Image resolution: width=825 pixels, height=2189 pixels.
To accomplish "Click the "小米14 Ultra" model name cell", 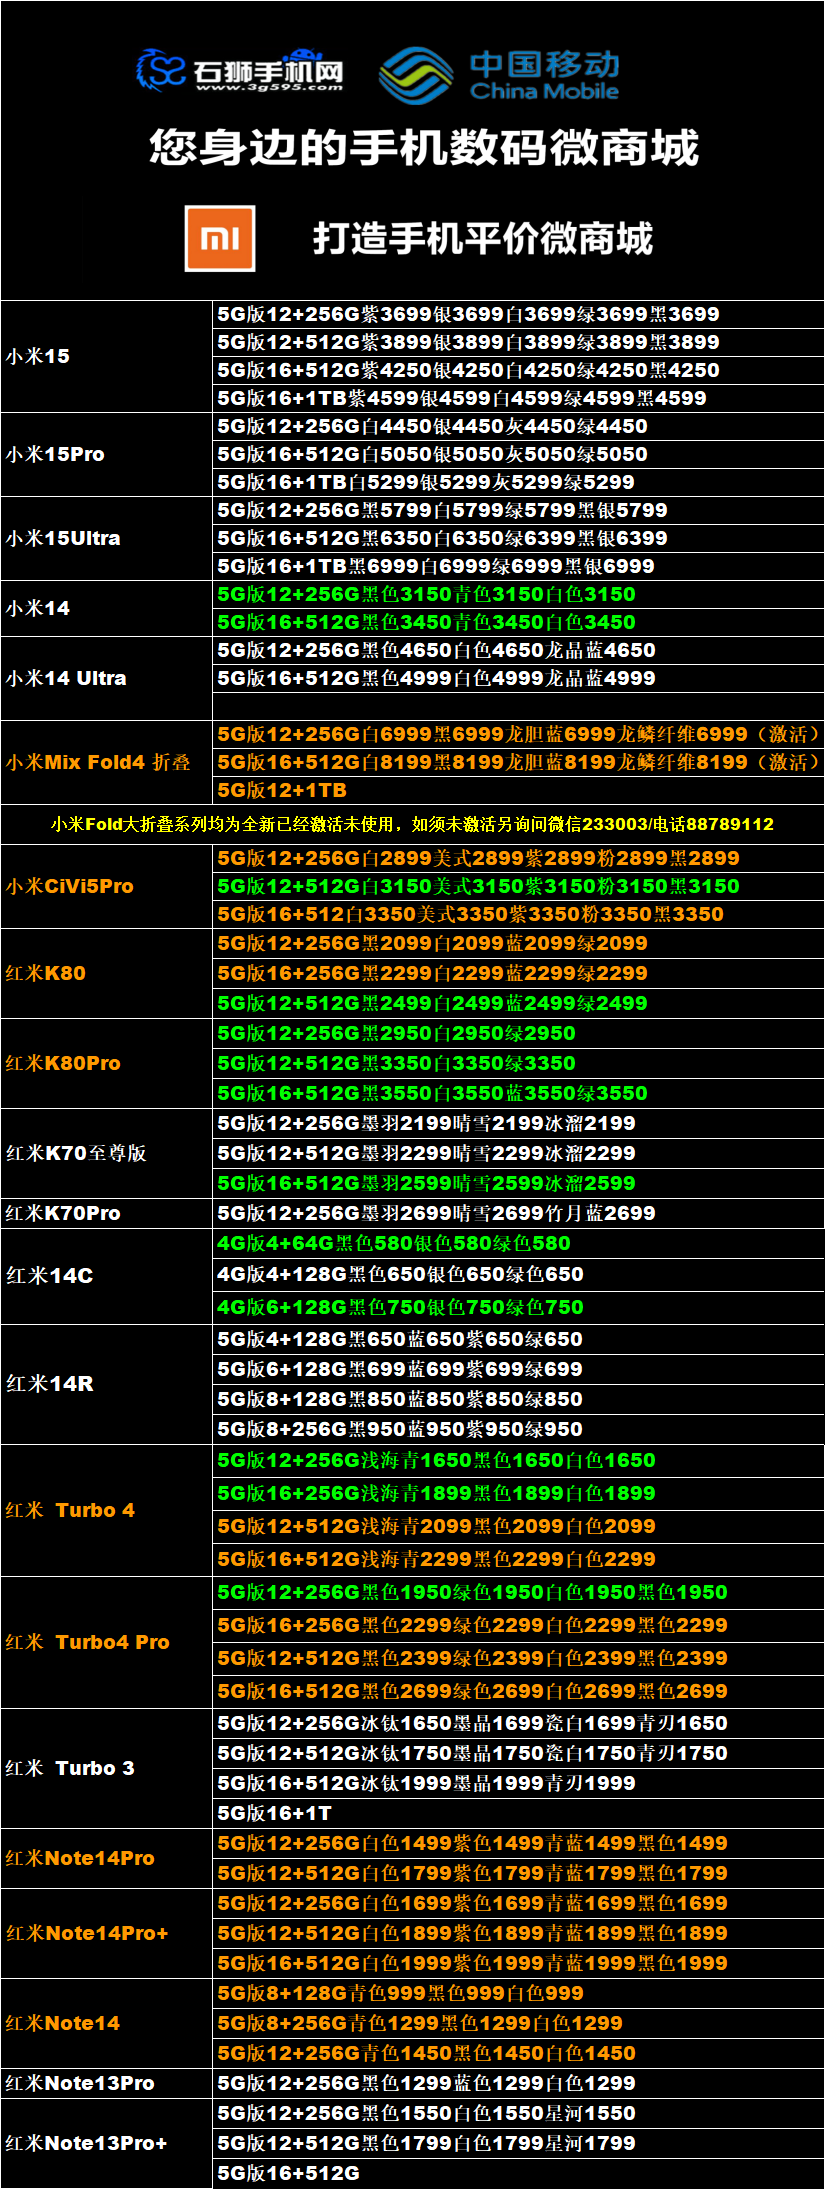I will click(x=107, y=678).
